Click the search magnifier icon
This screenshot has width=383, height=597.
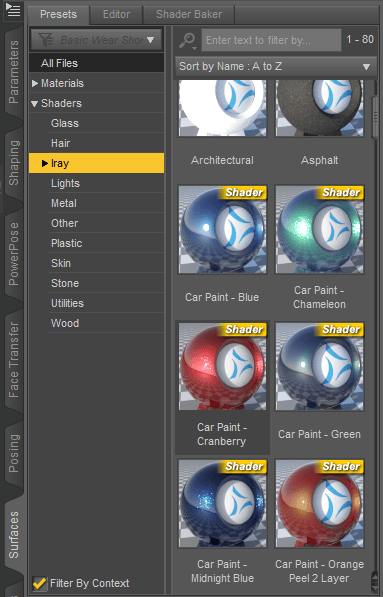[x=187, y=40]
